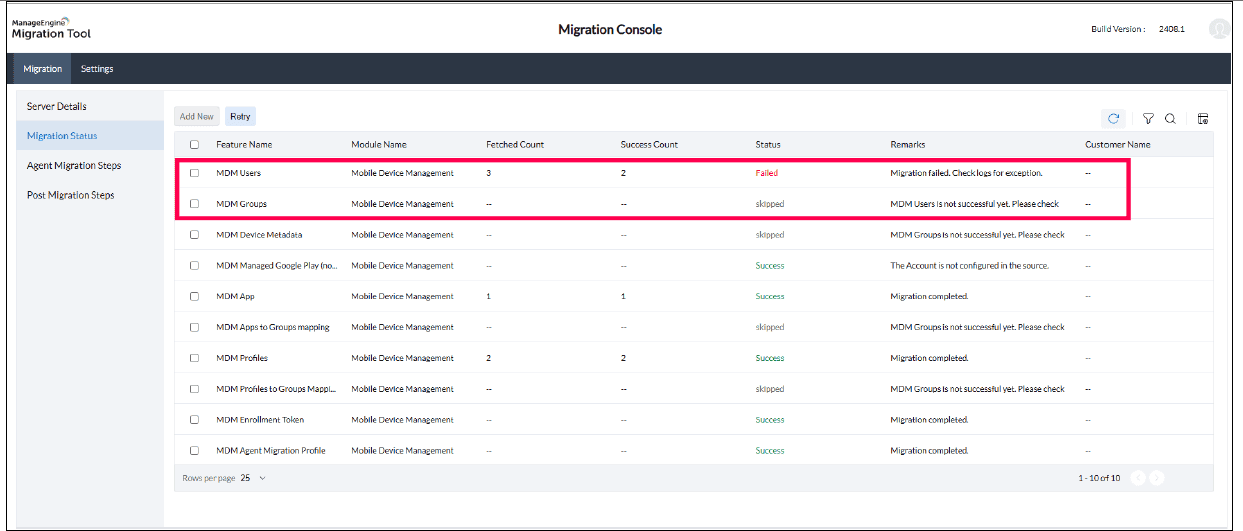
Task: Tick the select-all header checkbox
Action: [194, 145]
